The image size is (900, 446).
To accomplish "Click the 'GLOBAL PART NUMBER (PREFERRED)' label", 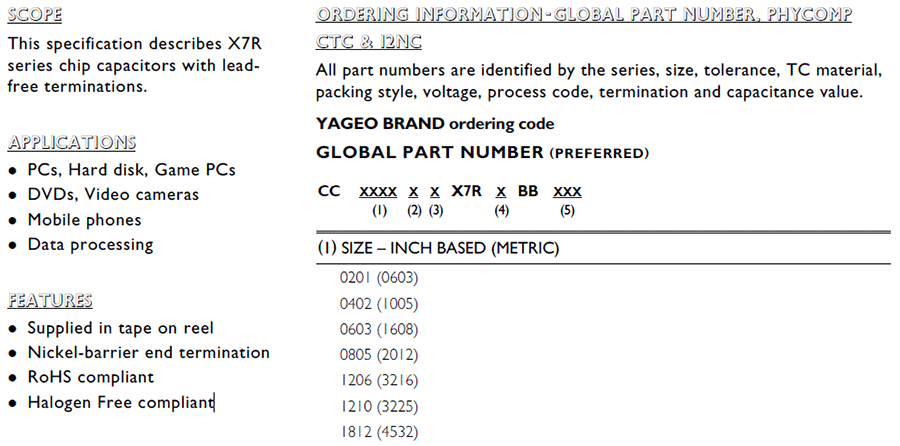I will click(x=482, y=153).
